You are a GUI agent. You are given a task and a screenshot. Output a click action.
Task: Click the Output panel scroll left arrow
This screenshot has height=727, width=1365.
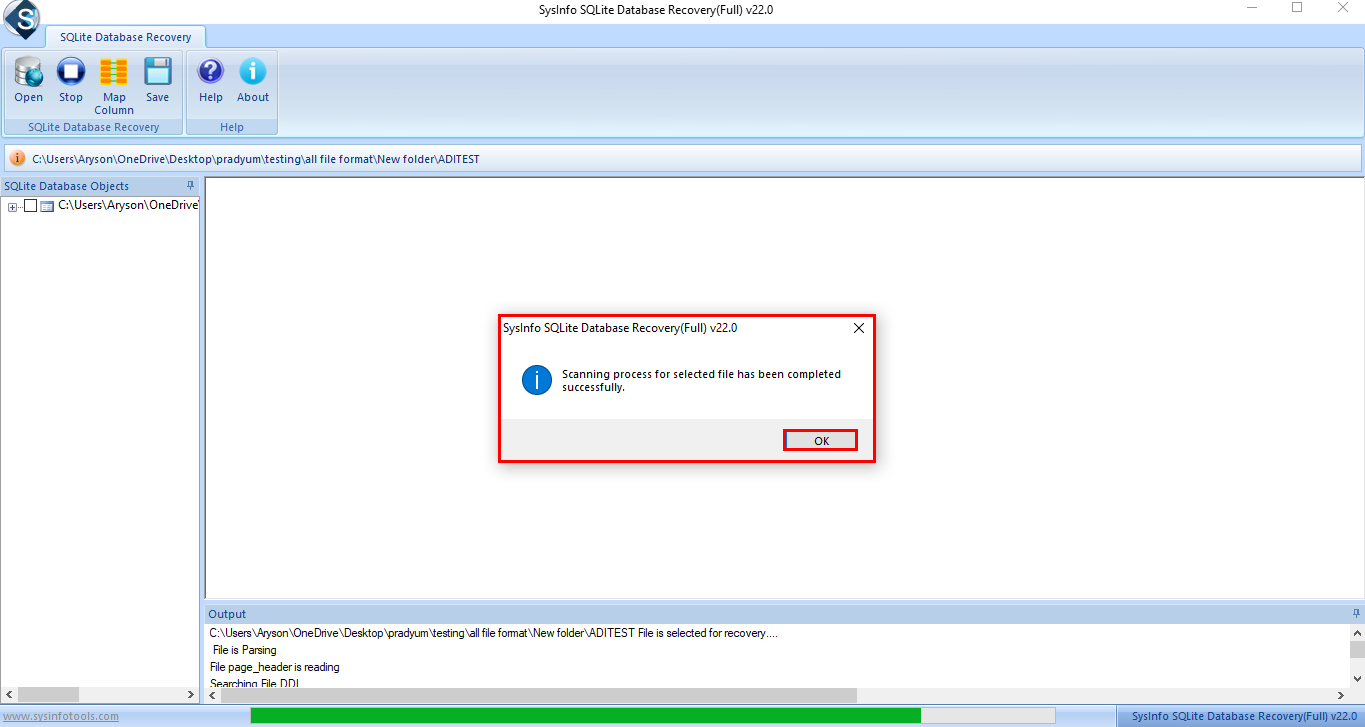pyautogui.click(x=213, y=695)
